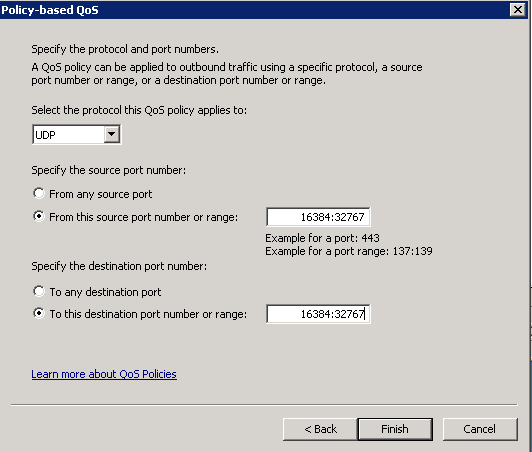This screenshot has height=452, width=532.
Task: Click 'Specify the source port number' heading
Action: [109, 170]
